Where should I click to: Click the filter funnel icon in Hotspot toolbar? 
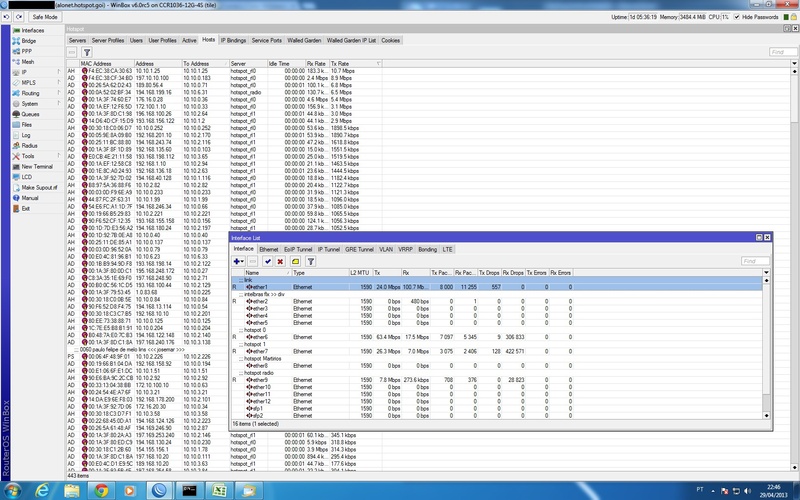pyautogui.click(x=87, y=52)
